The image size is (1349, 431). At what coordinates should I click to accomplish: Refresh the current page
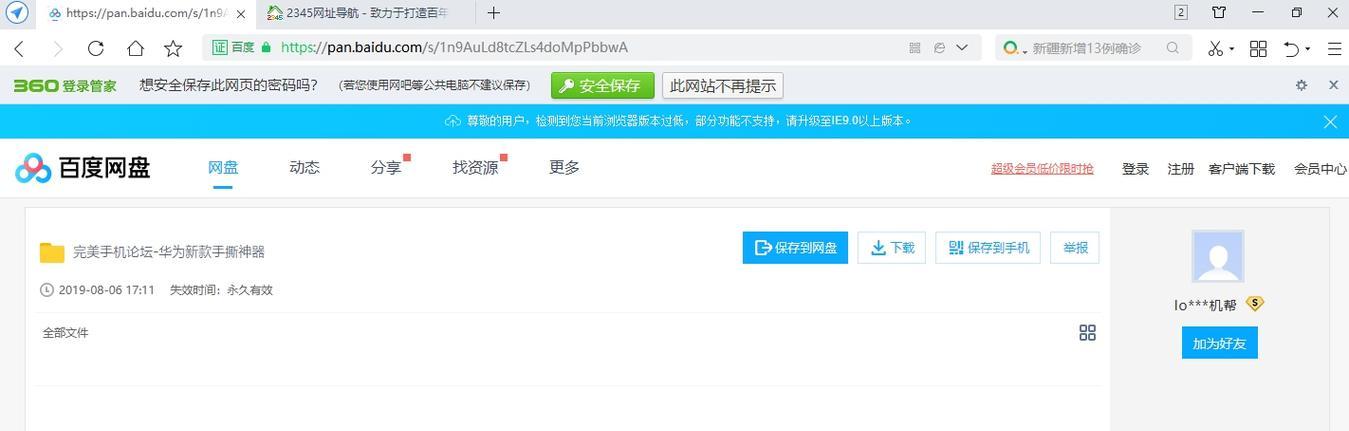point(96,48)
